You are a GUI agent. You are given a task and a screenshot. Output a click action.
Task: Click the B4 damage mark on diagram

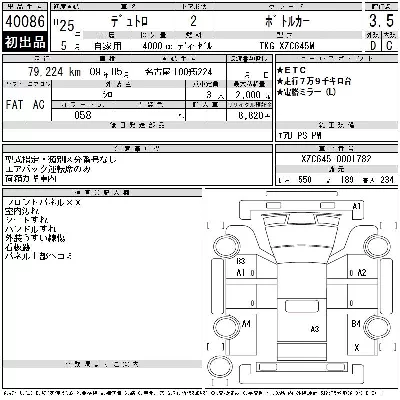pyautogui.click(x=356, y=323)
